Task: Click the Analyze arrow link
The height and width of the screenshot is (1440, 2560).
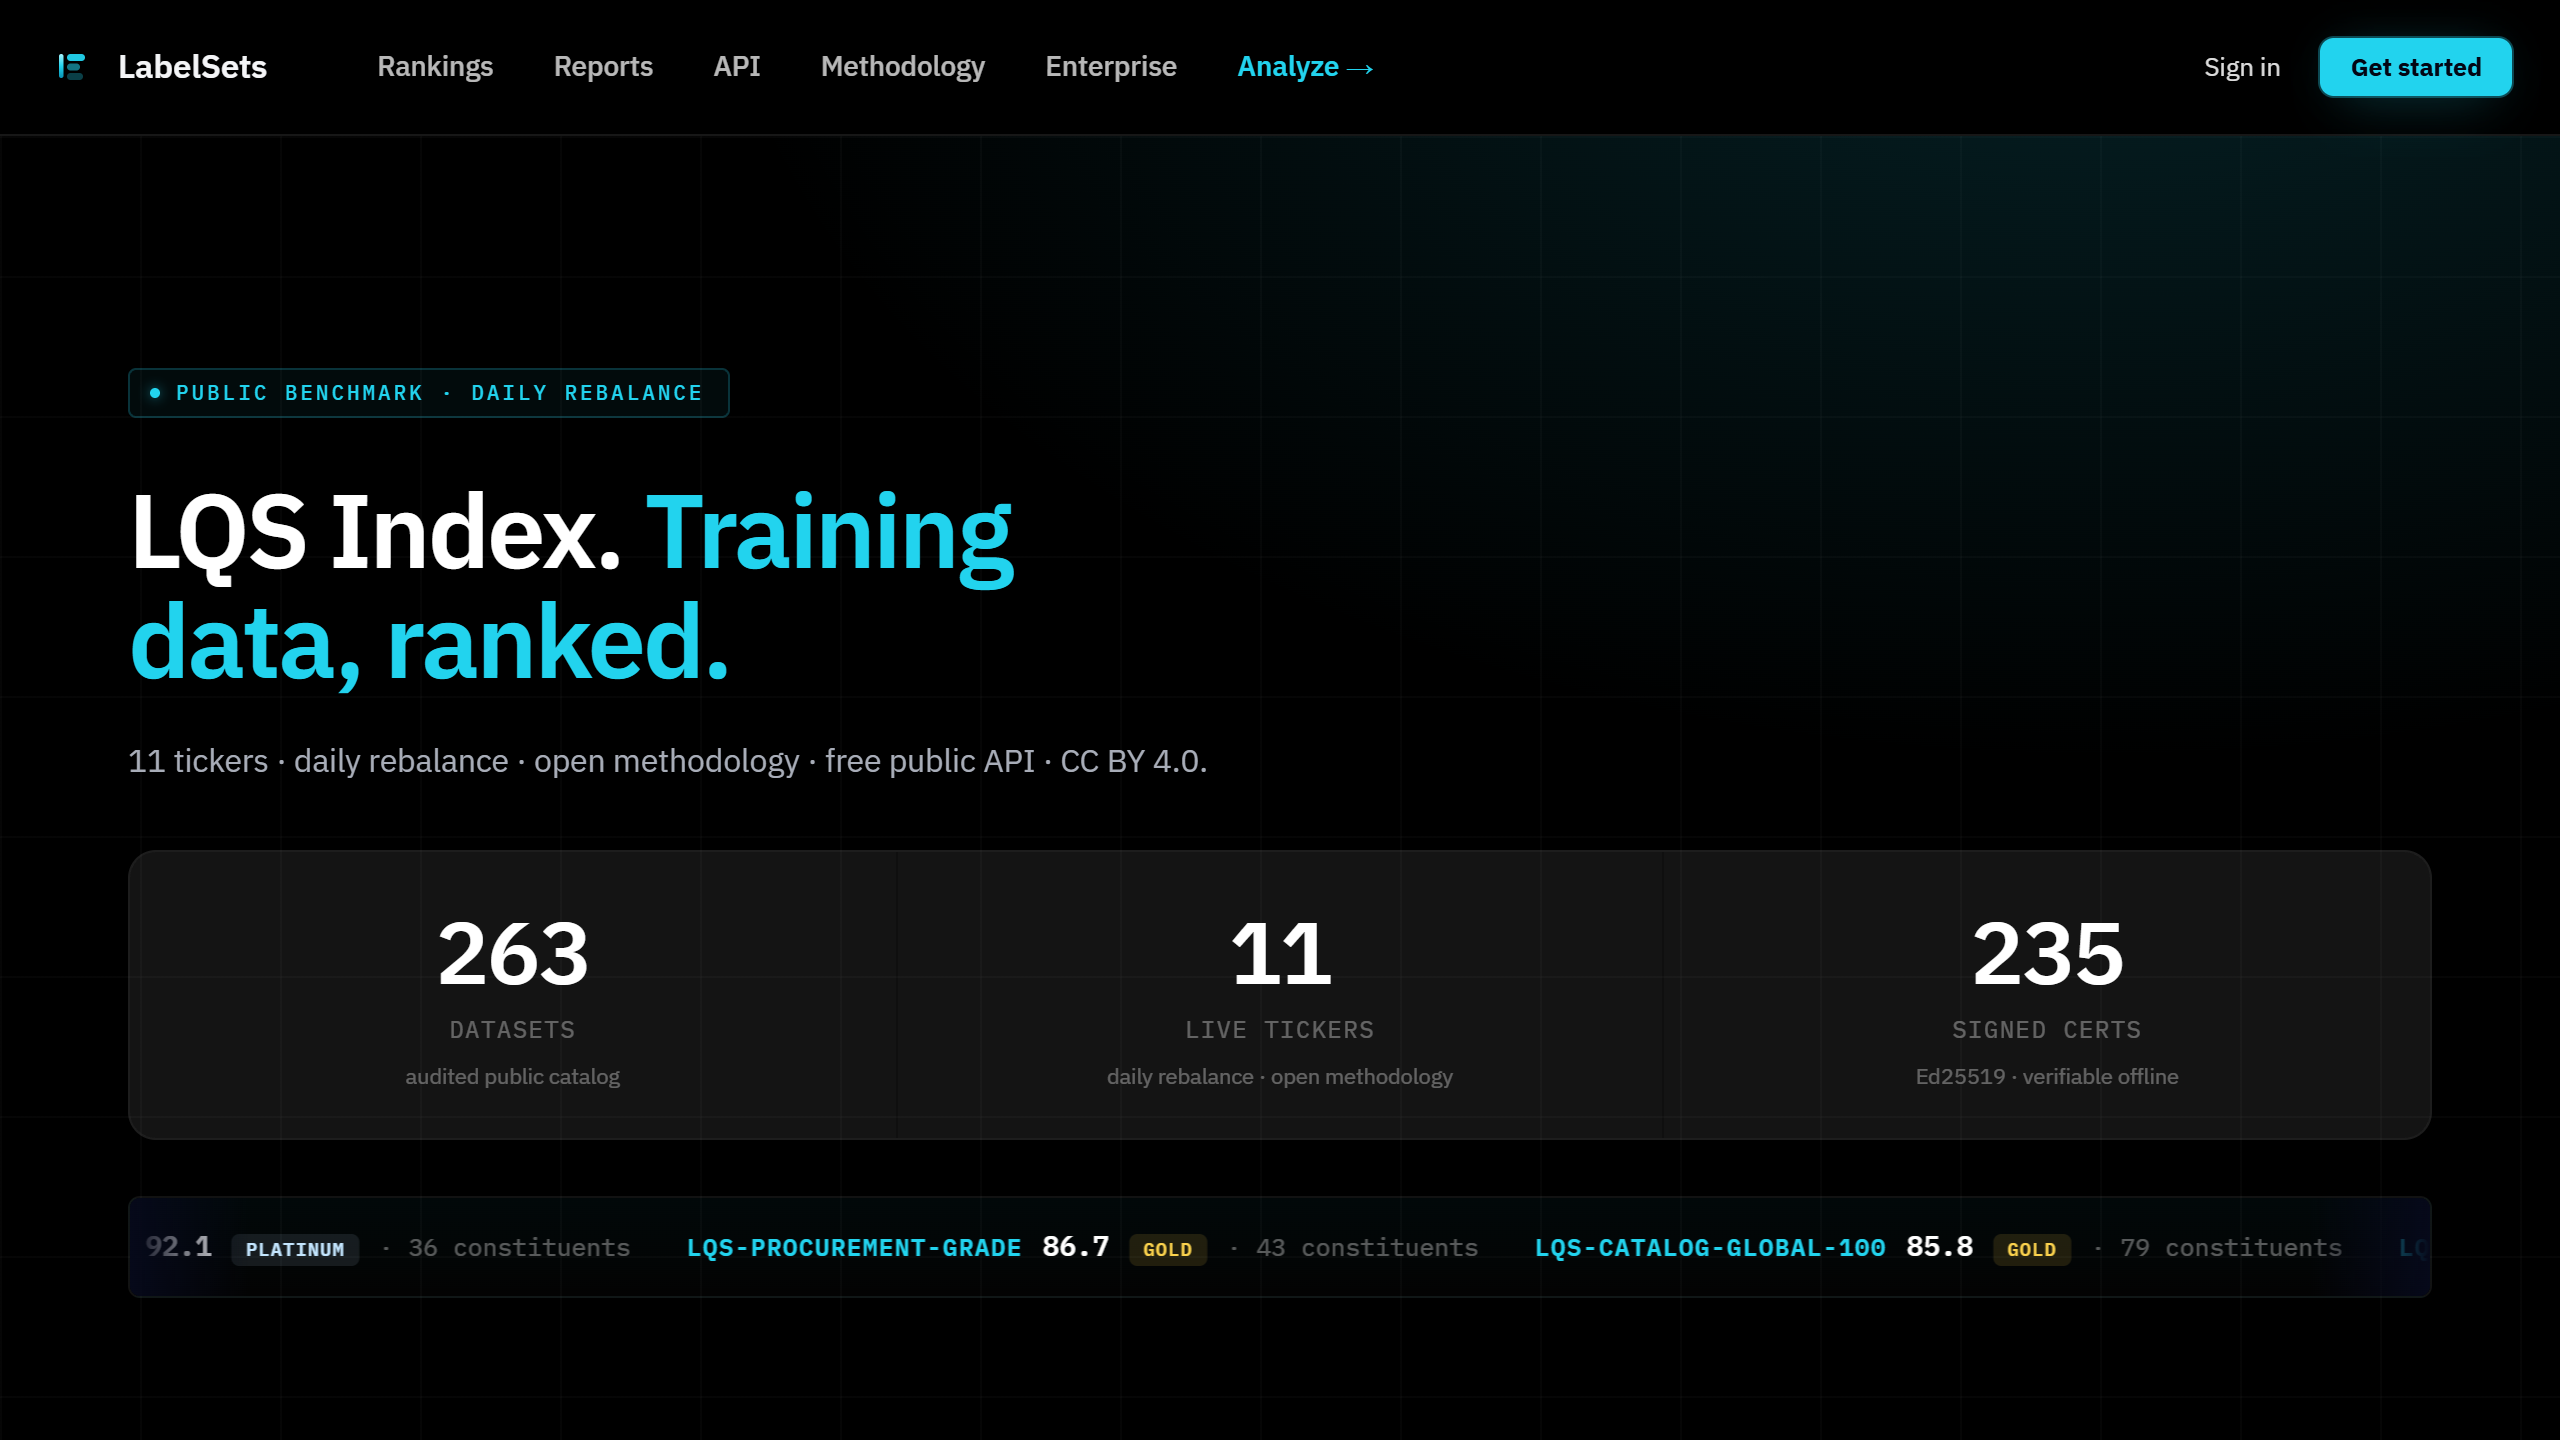Action: [x=1305, y=67]
